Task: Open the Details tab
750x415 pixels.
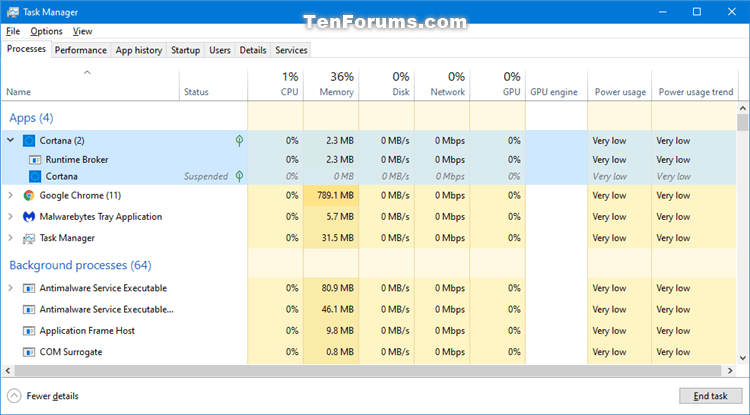Action: [x=253, y=50]
